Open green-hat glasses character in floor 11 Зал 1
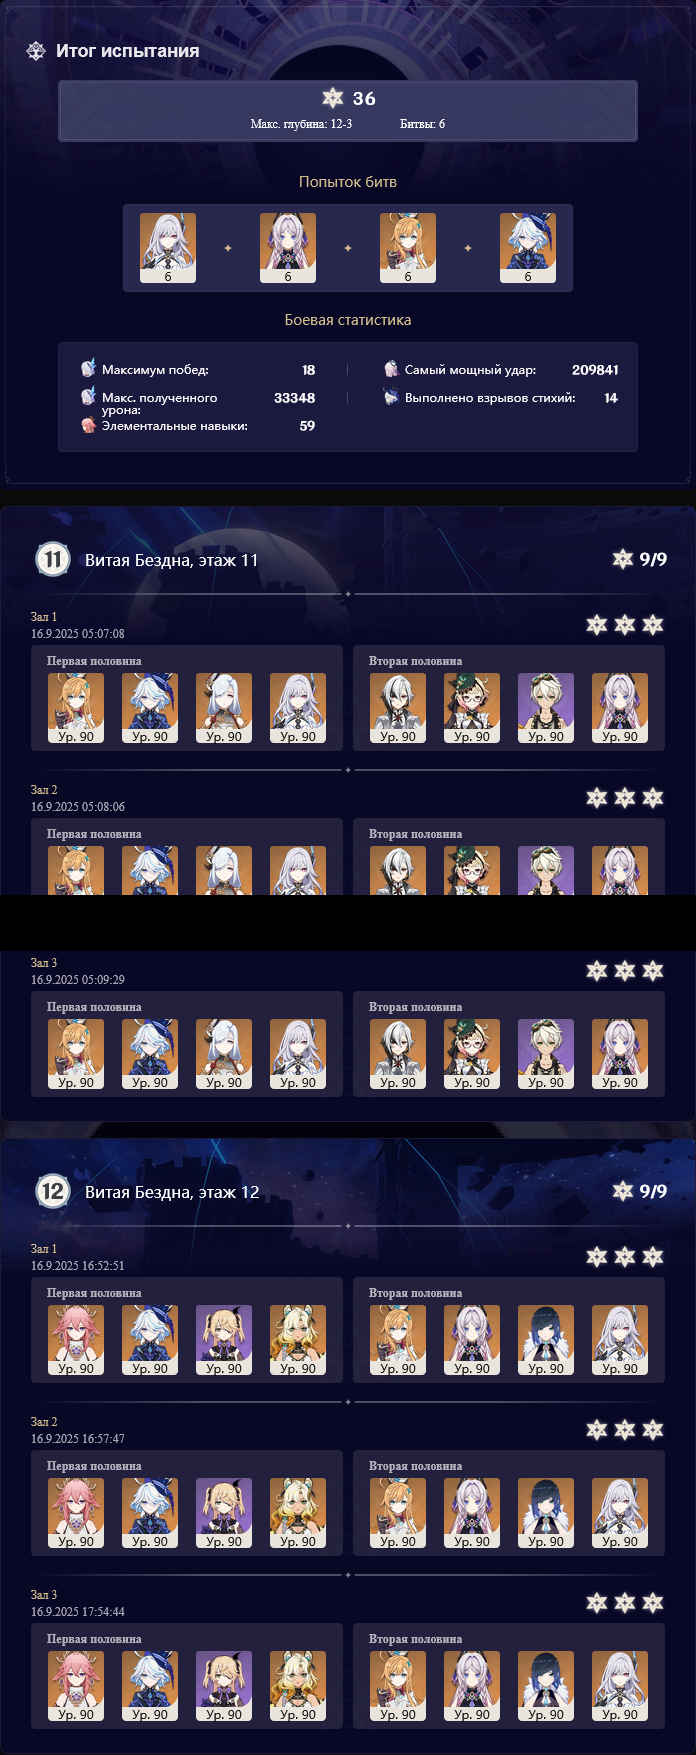The width and height of the screenshot is (696, 1755). click(x=472, y=708)
